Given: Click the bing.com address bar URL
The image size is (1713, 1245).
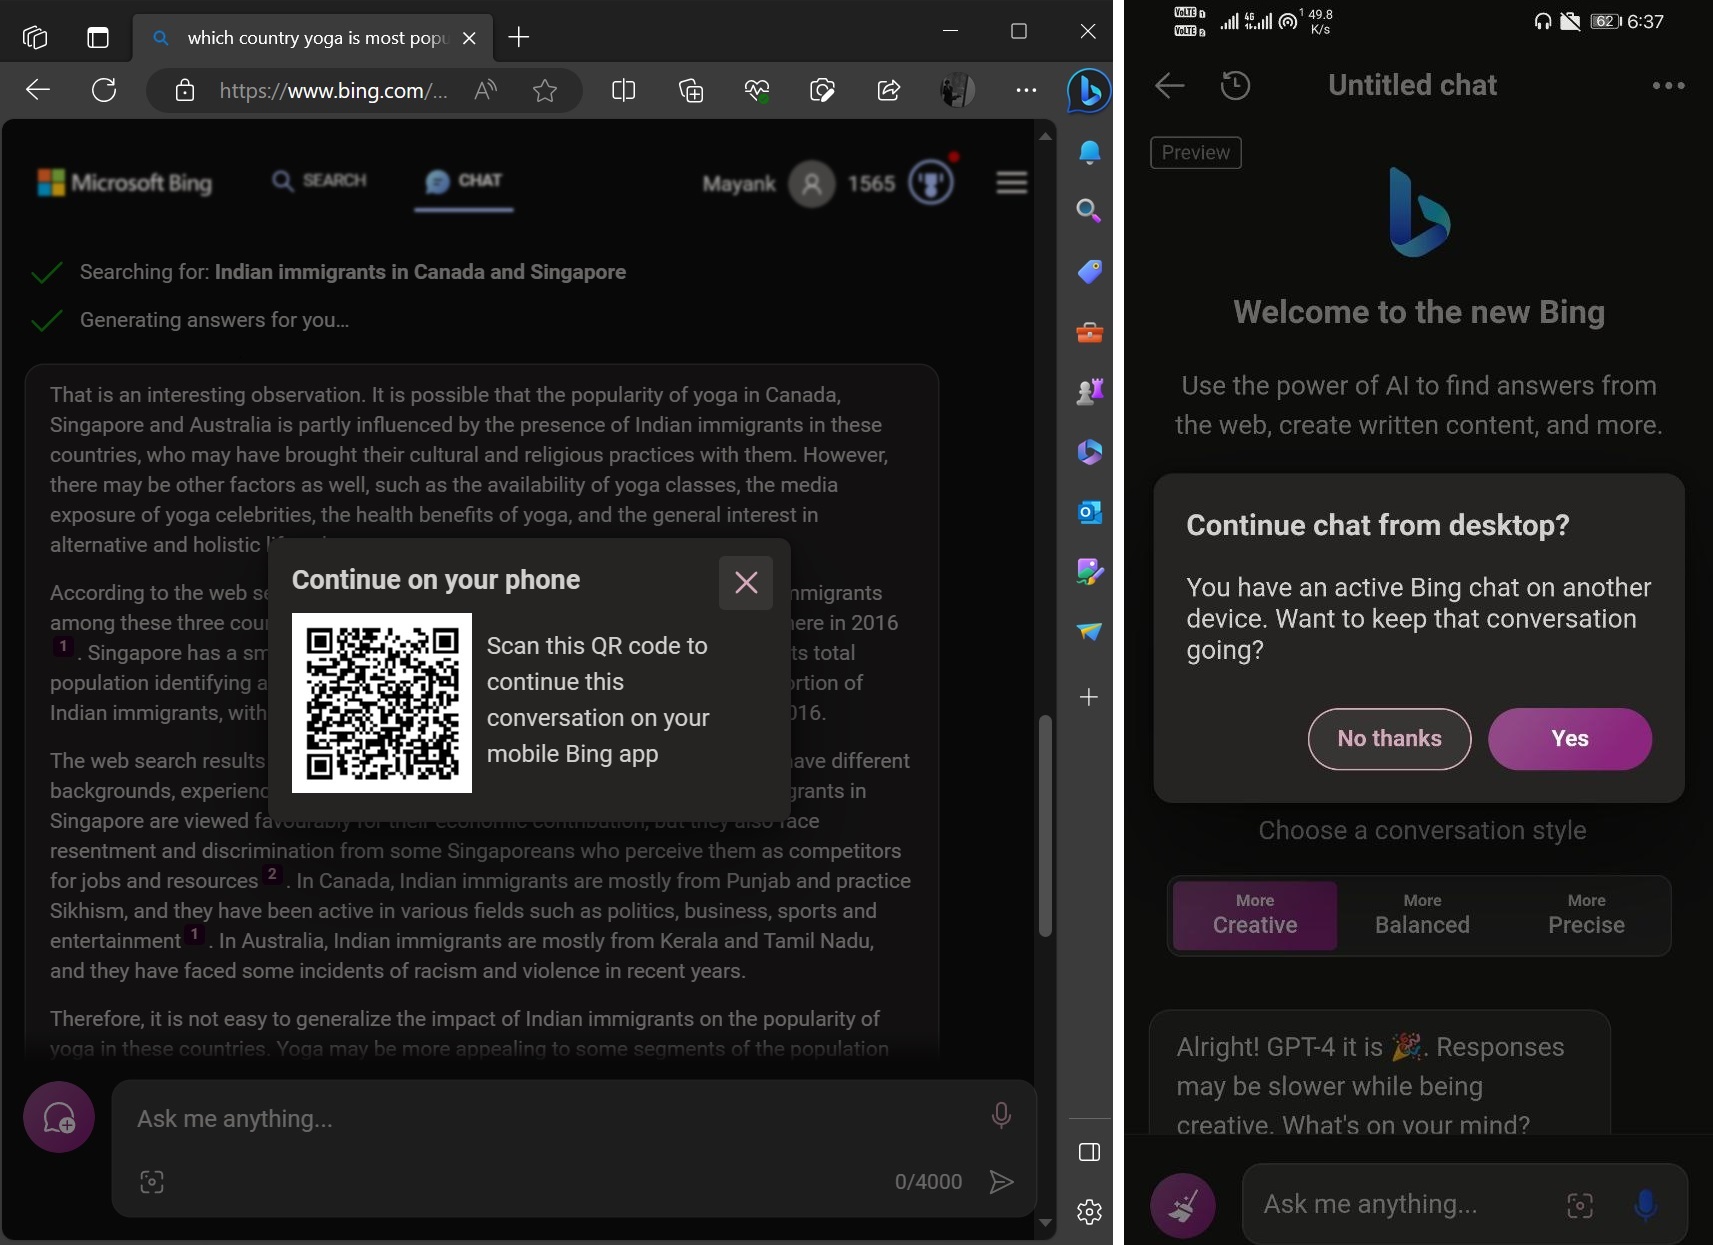Looking at the screenshot, I should pos(332,91).
